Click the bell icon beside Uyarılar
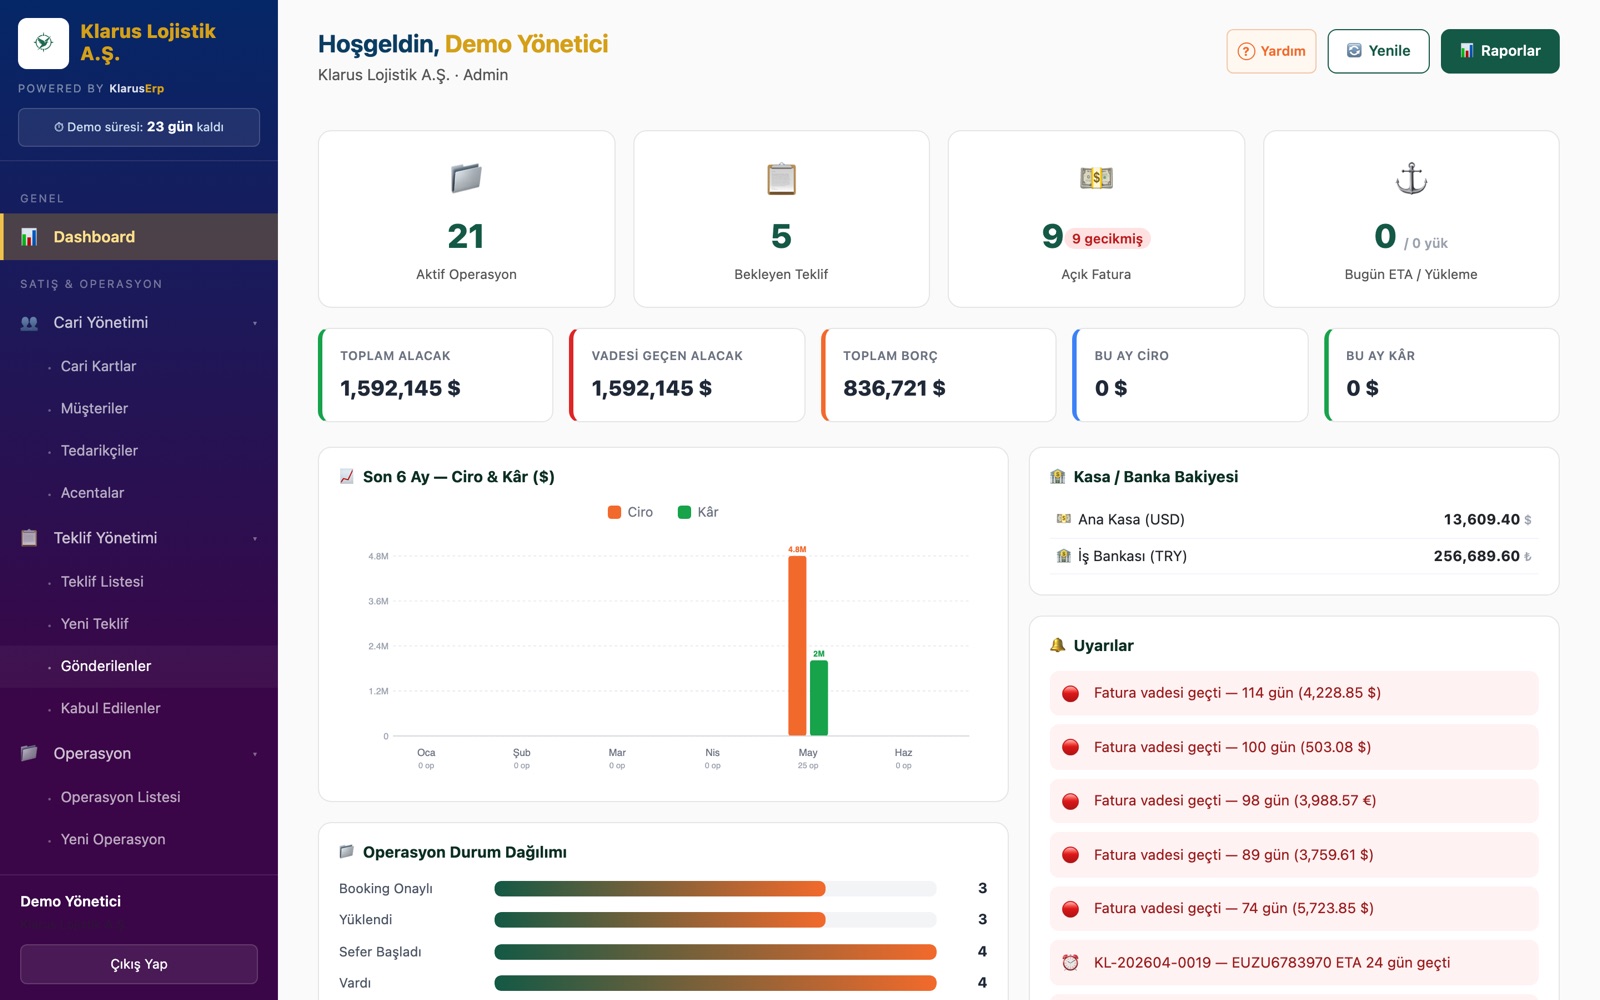Screen dimensions: 1600x1000 coord(1058,646)
